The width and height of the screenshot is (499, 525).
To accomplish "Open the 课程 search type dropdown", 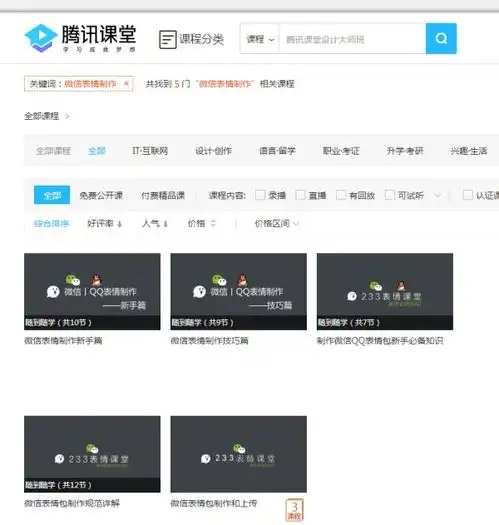I will [260, 39].
